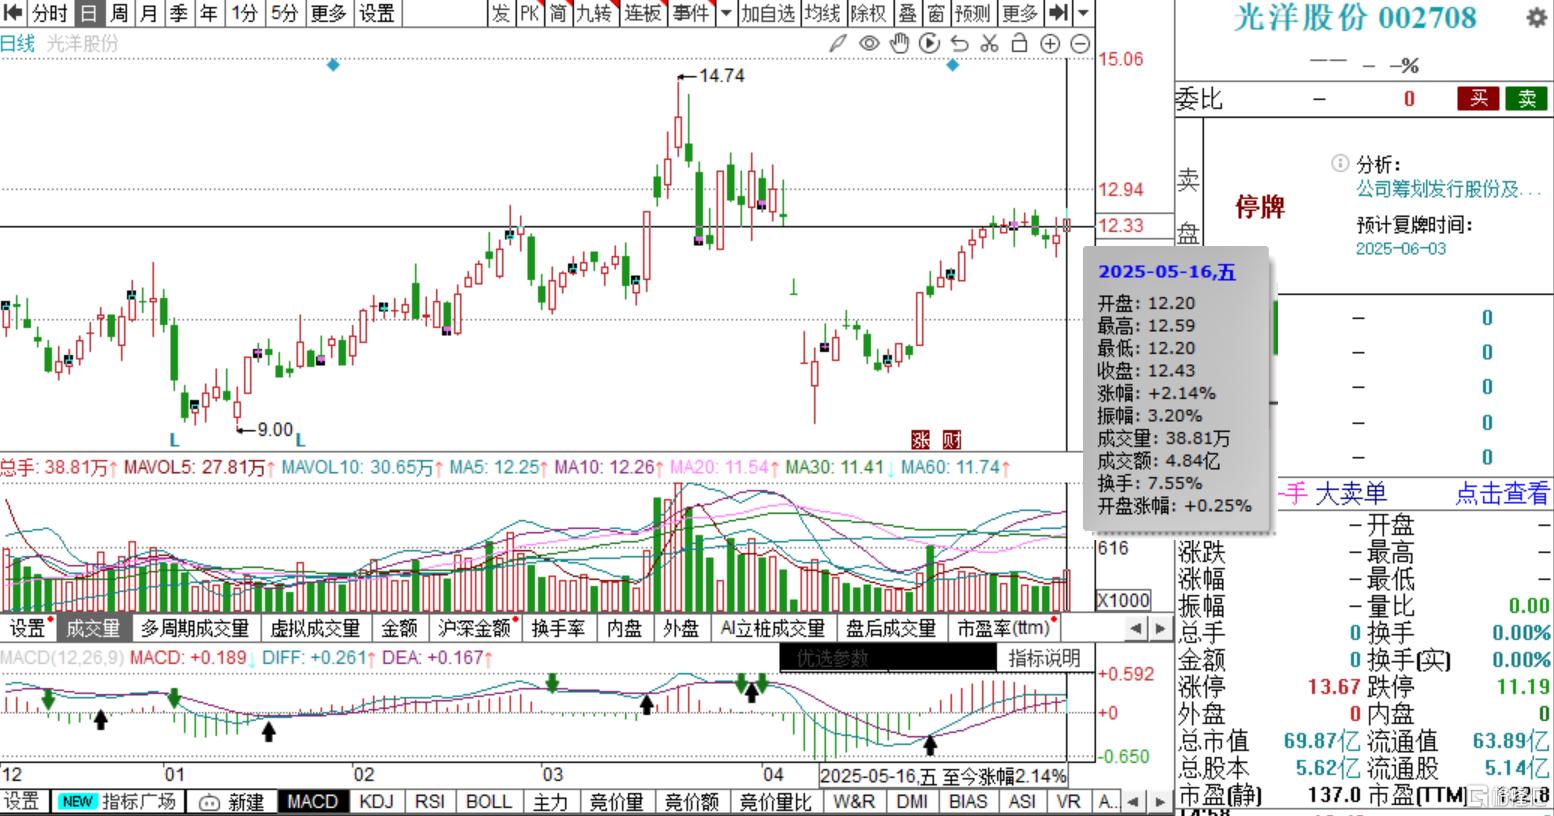Open the NEW 指标广场 tab
The image size is (1554, 816).
116,802
